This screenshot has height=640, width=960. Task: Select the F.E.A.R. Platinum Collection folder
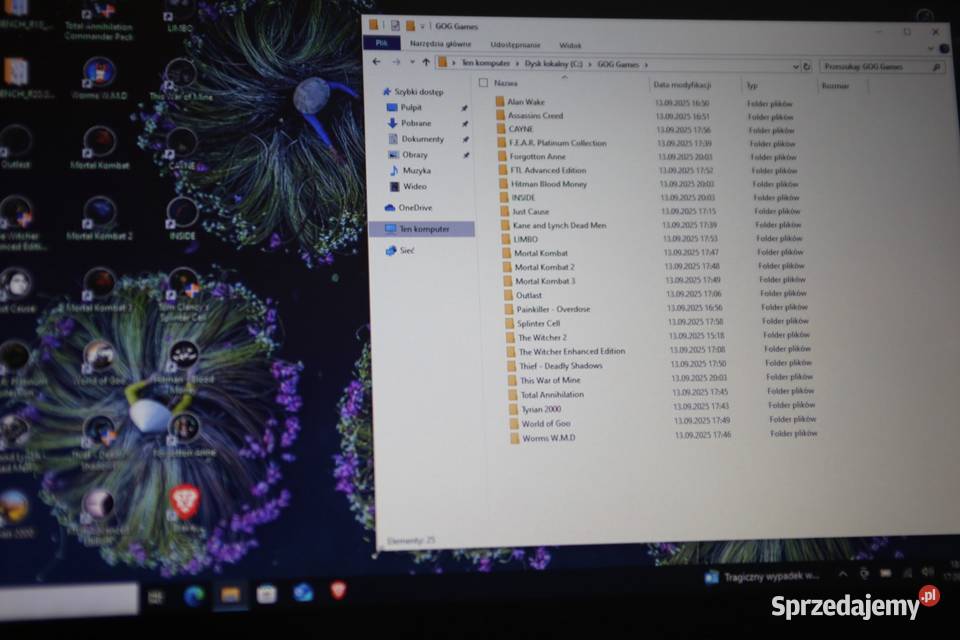pos(557,143)
